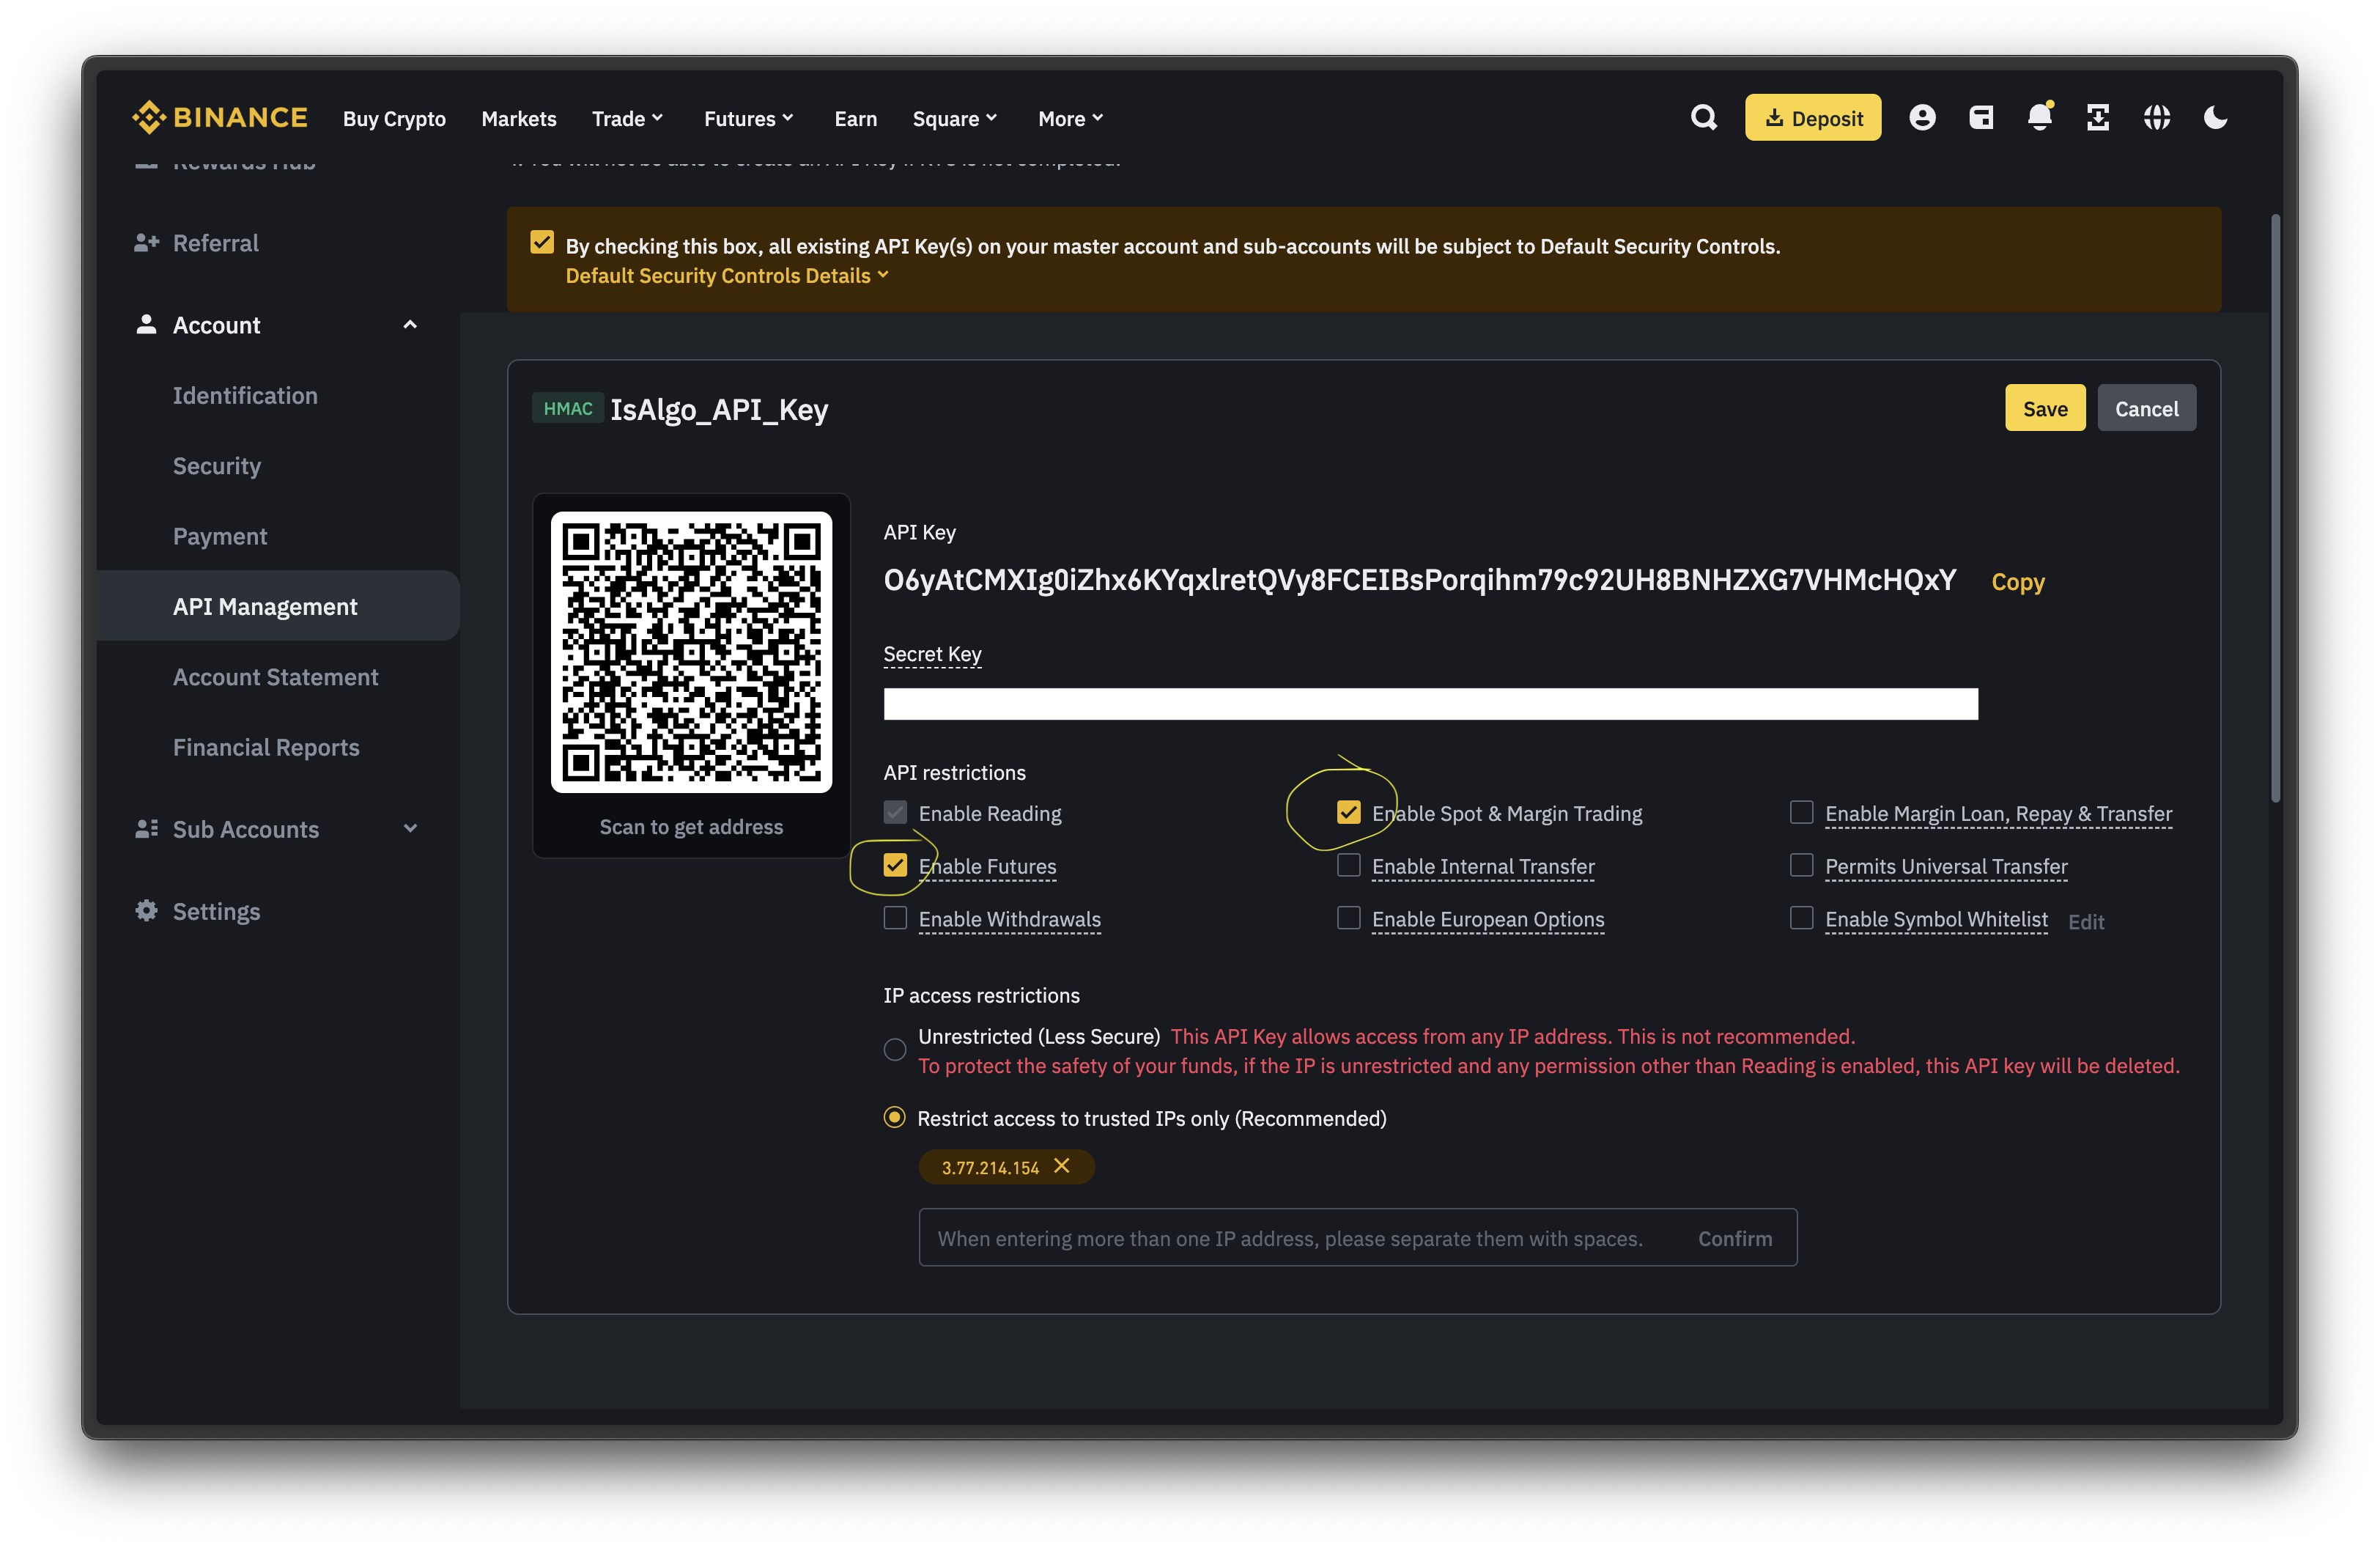Toggle the Default Security Controls checkbox
Viewport: 2380px width, 1548px height.
tap(542, 243)
